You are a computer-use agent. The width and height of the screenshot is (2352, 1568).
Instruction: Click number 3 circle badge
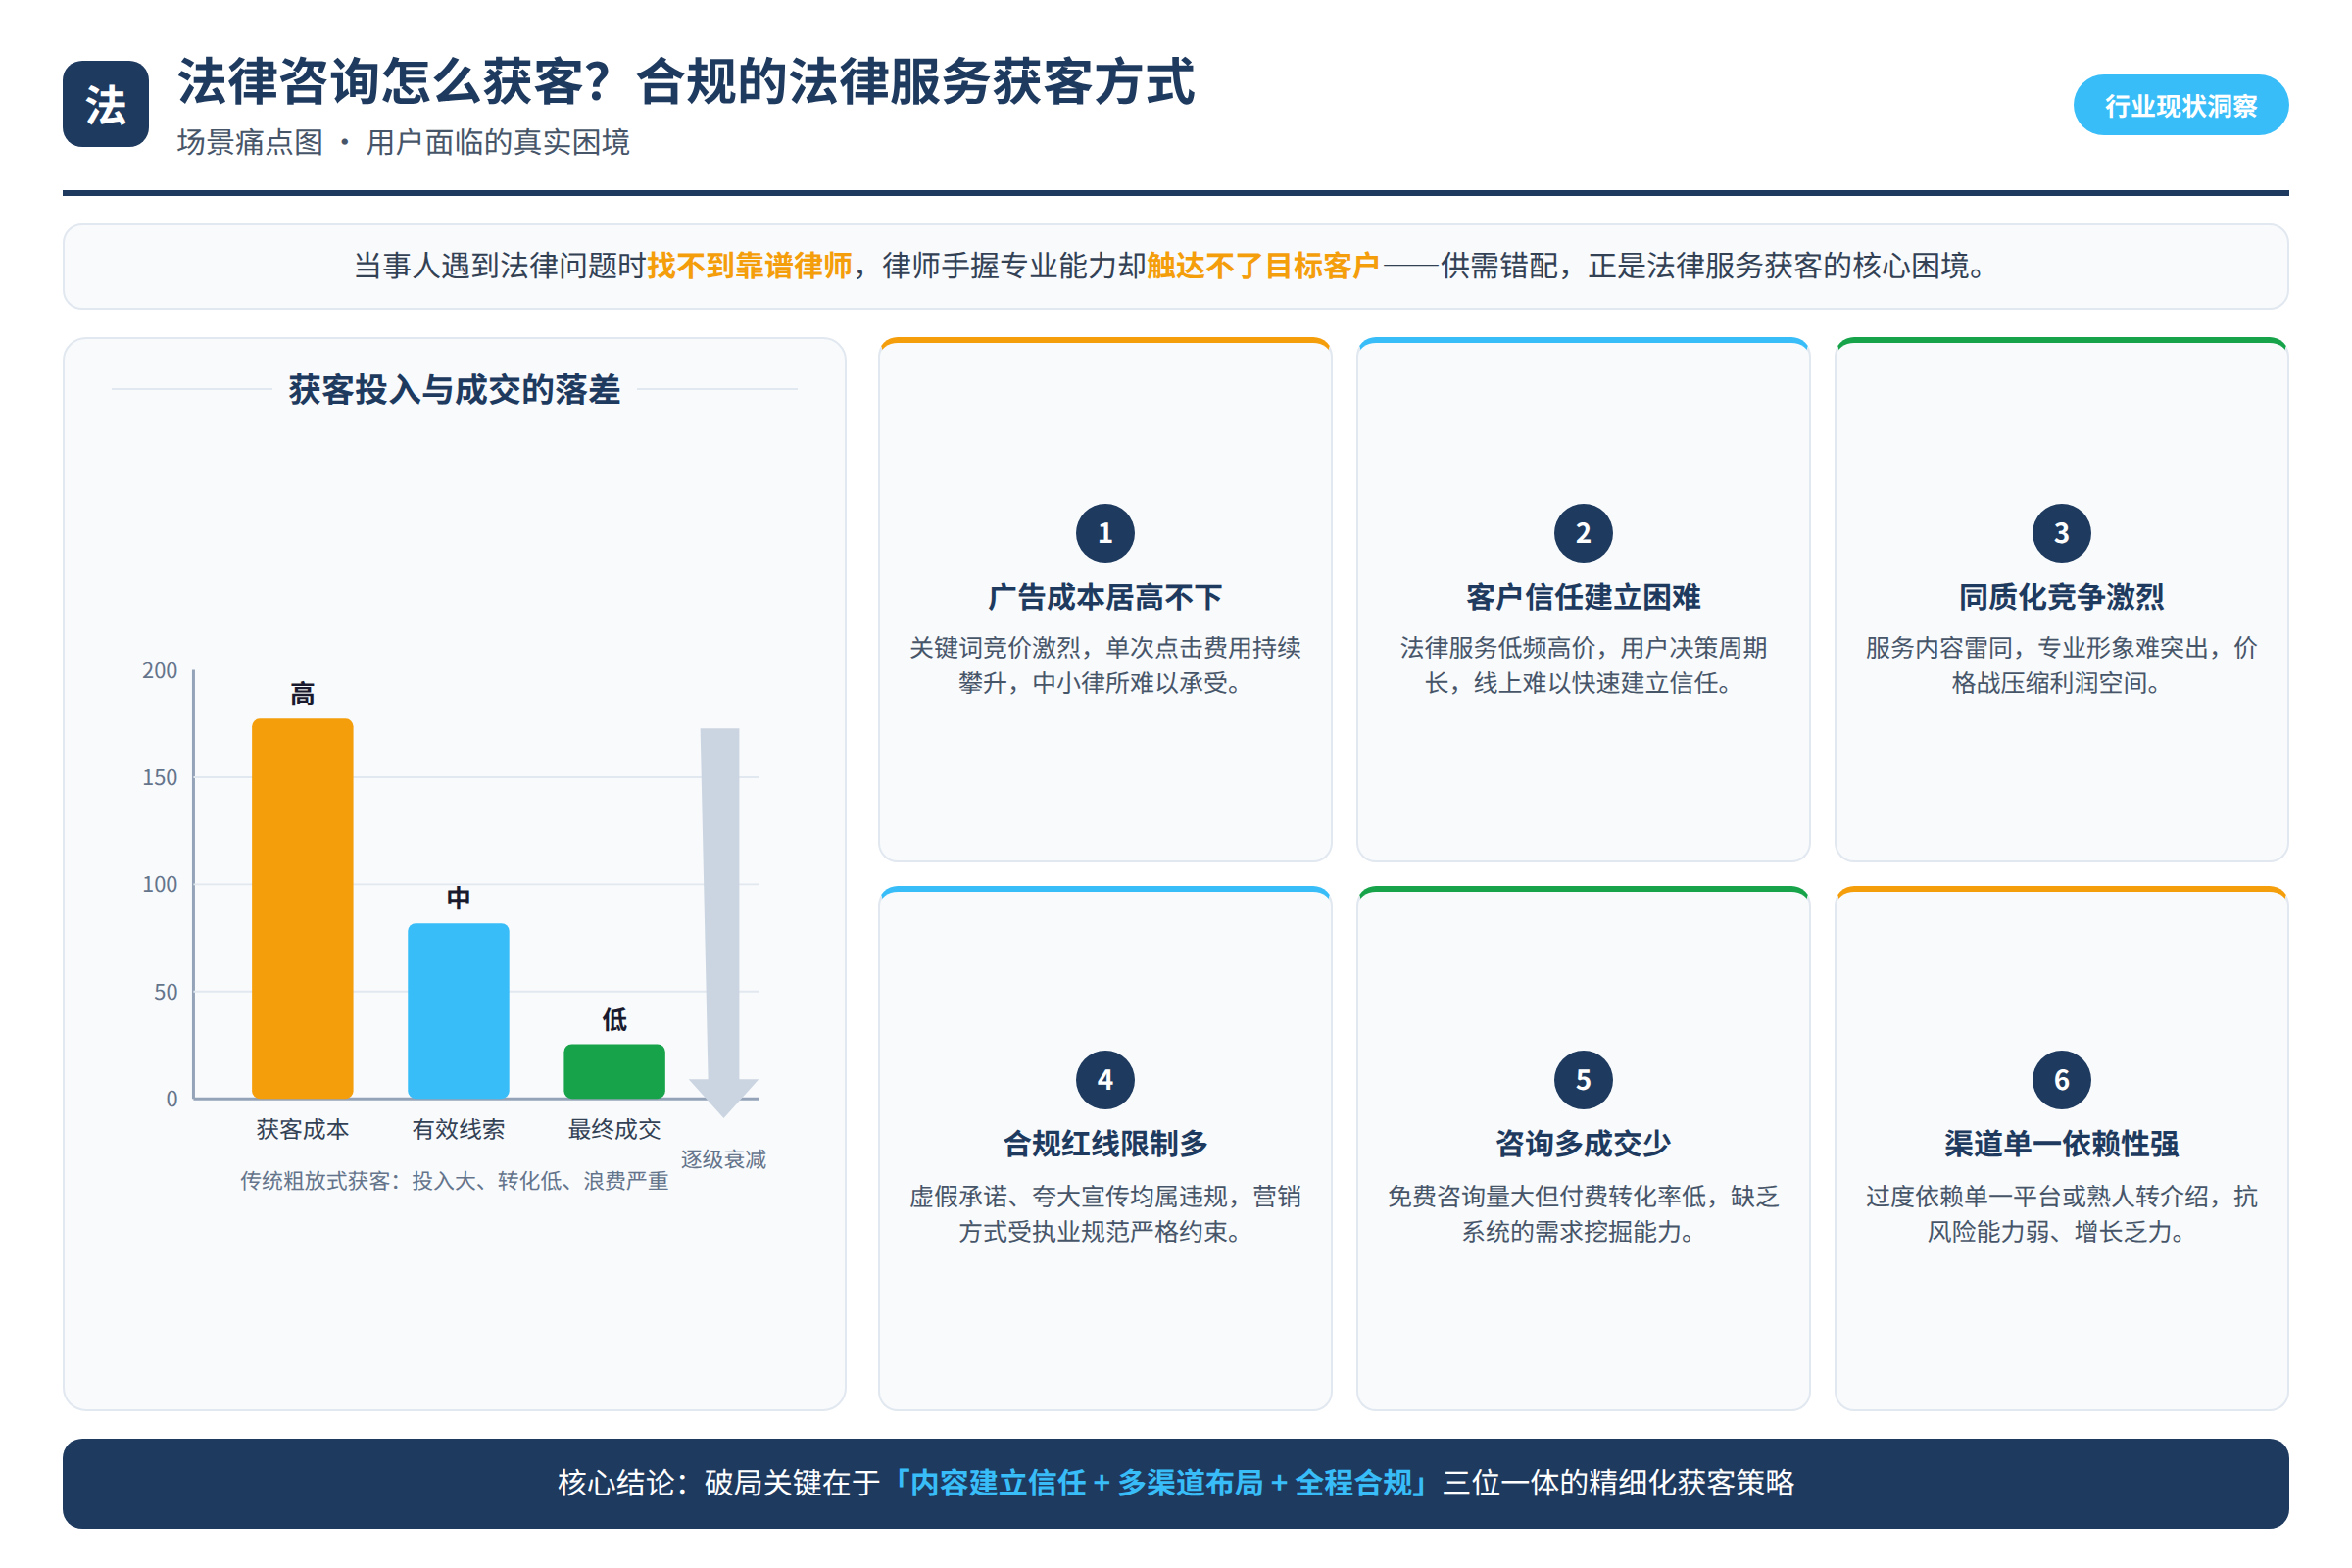tap(2061, 533)
